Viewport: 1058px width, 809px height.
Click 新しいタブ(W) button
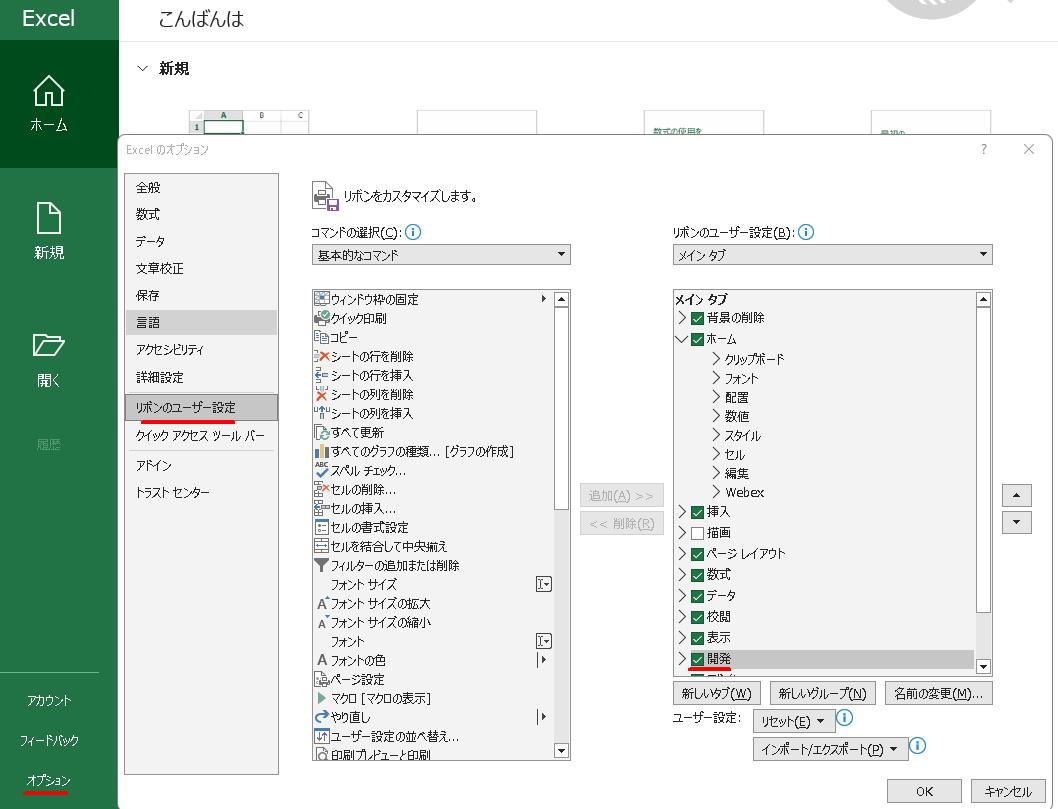point(717,693)
